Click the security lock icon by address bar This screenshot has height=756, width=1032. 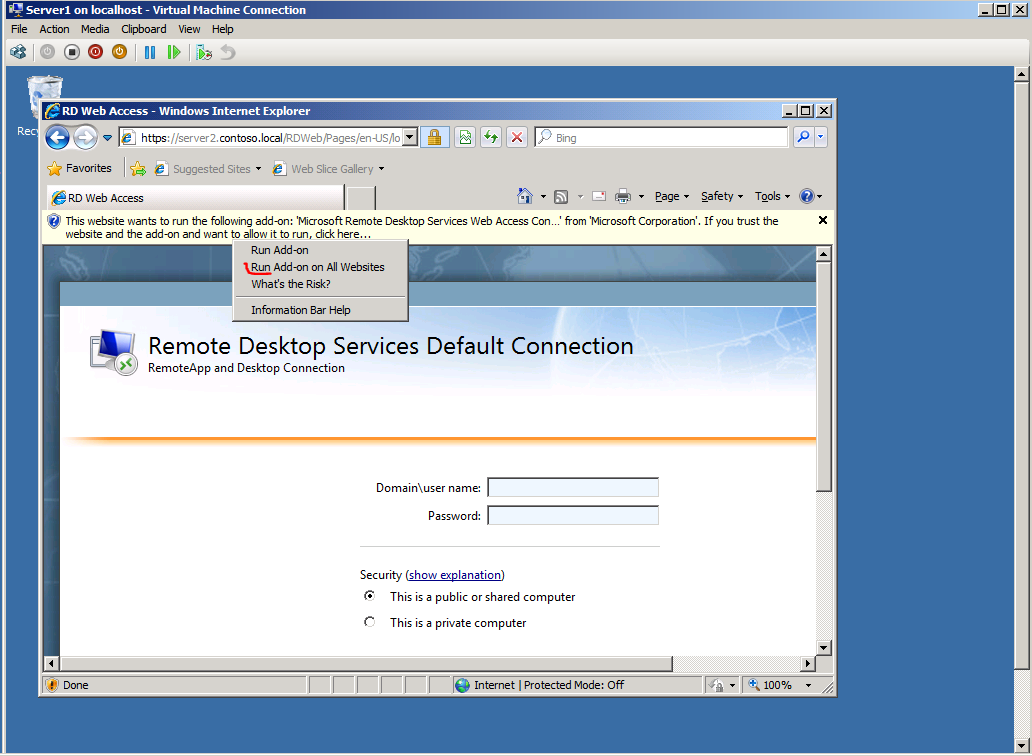(434, 137)
